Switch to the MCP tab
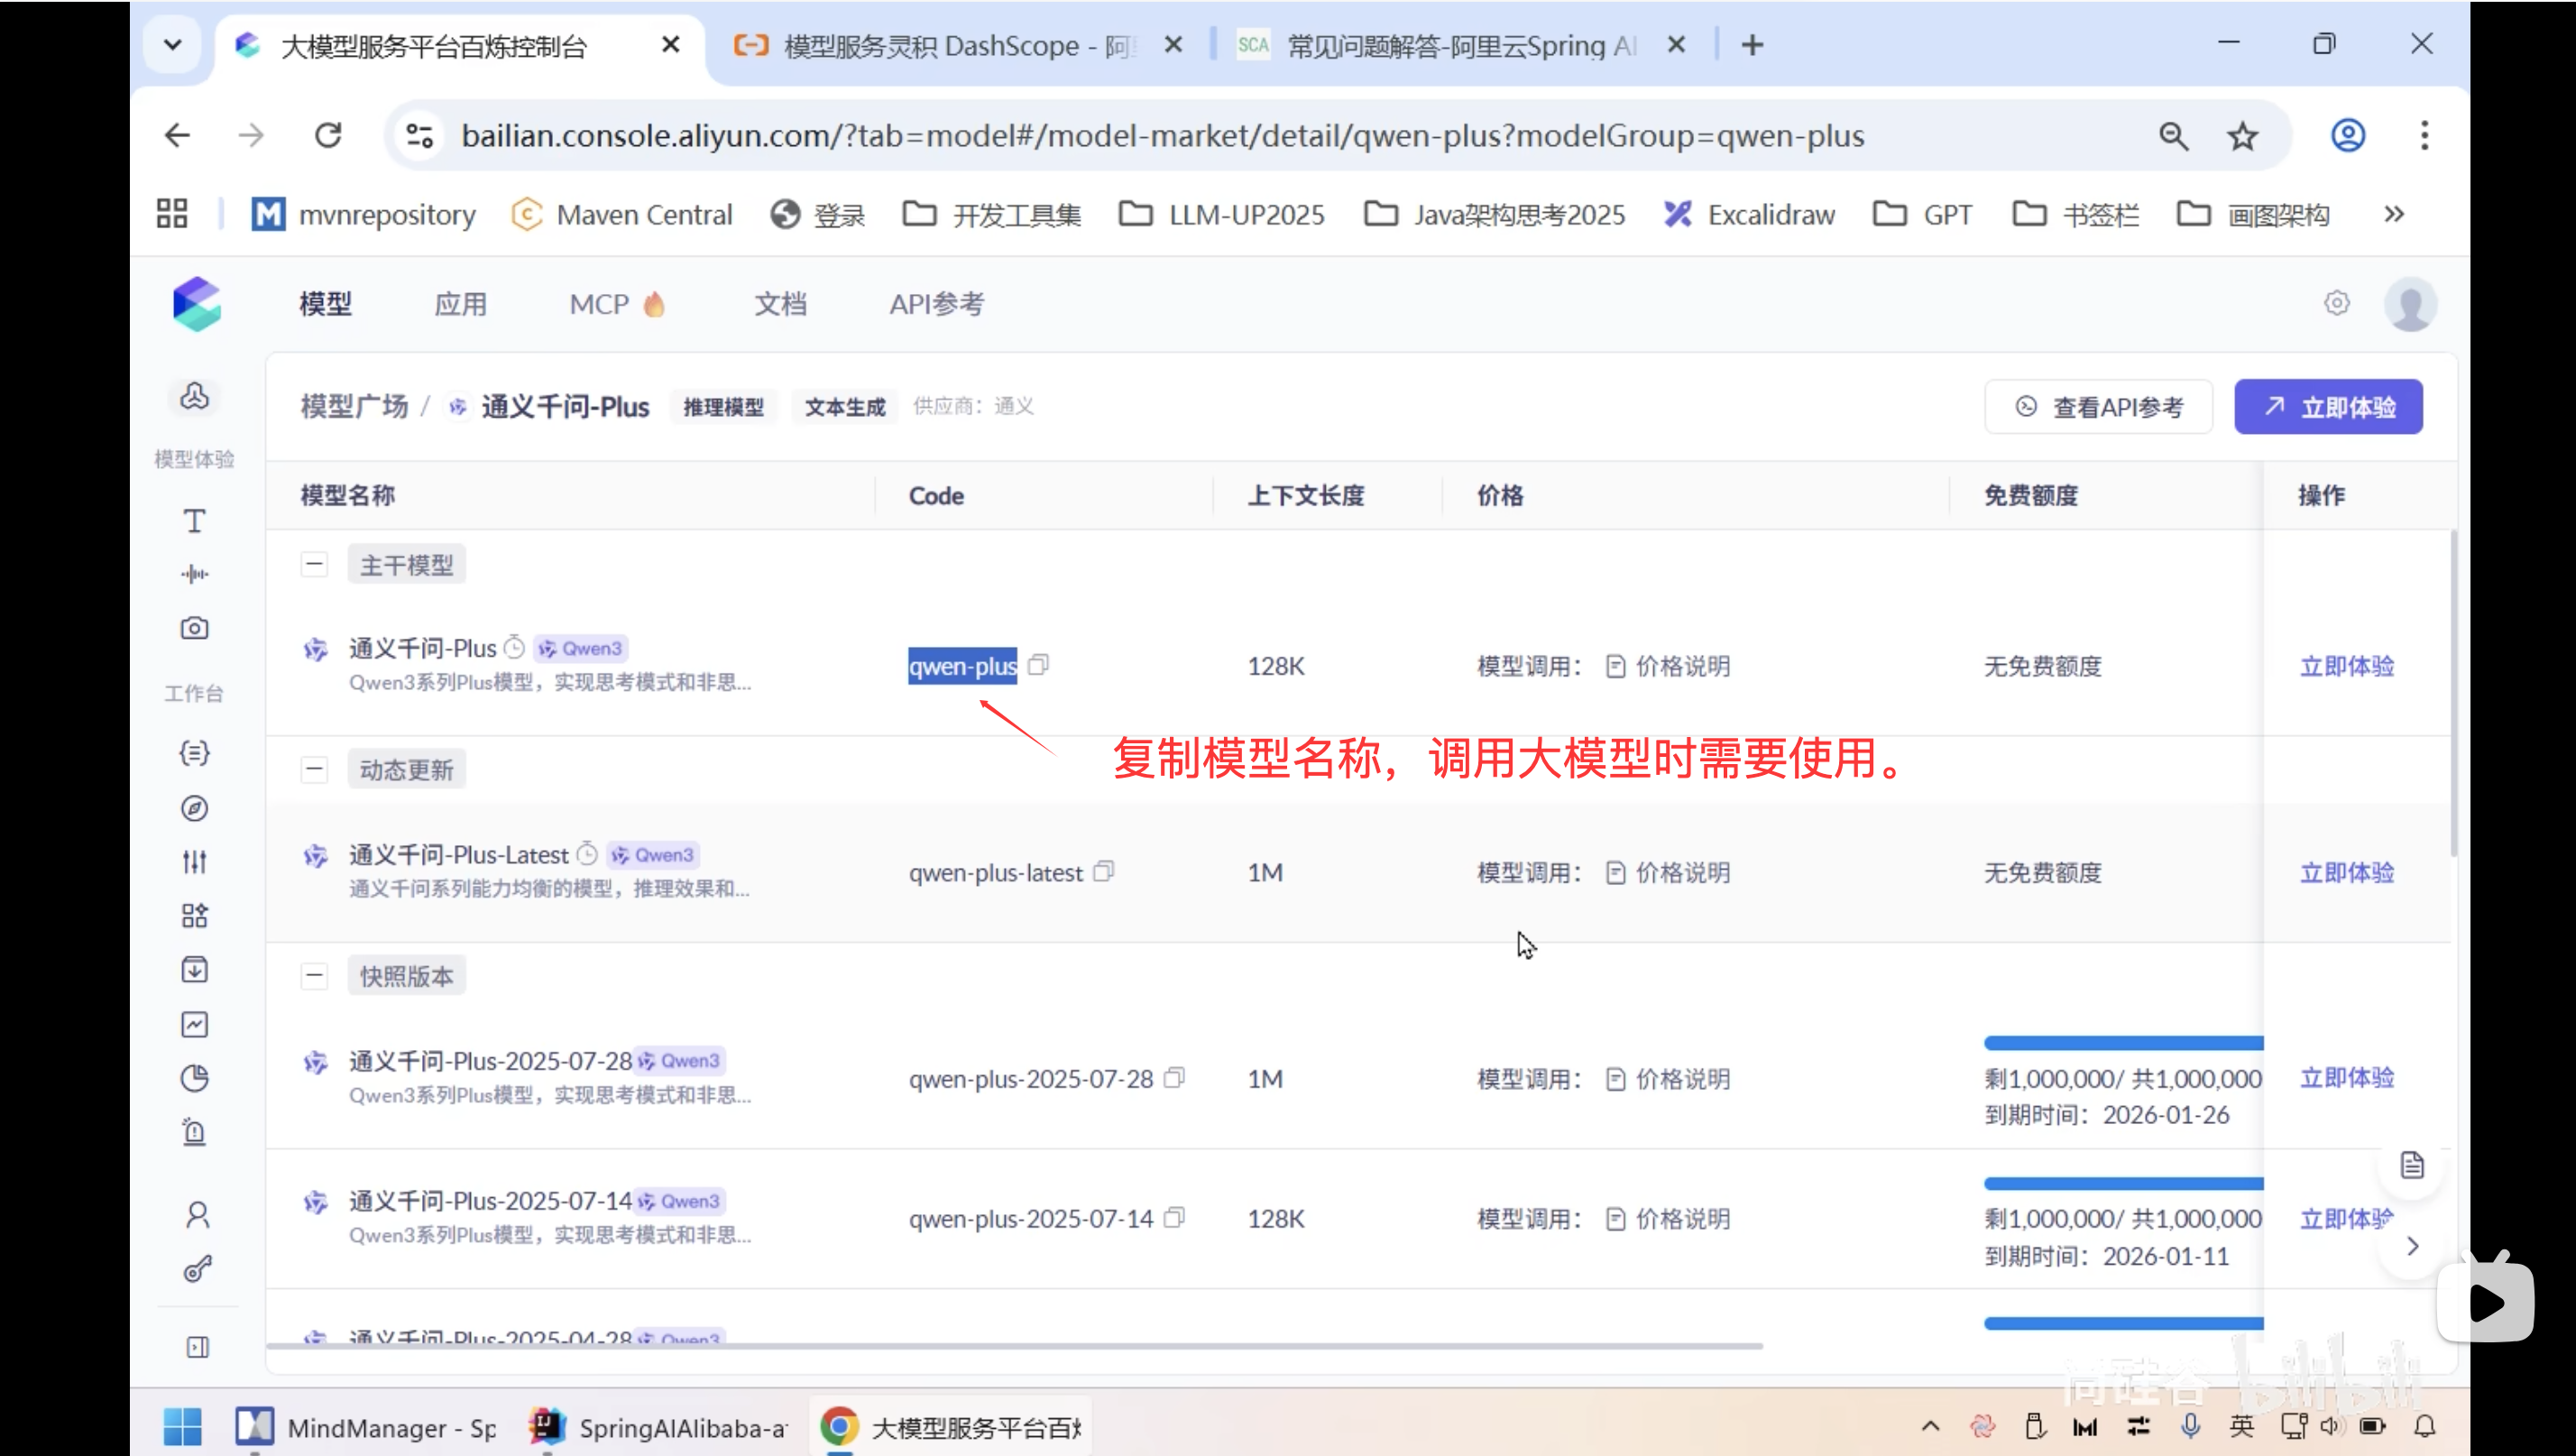Image resolution: width=2576 pixels, height=1456 pixels. pos(598,303)
